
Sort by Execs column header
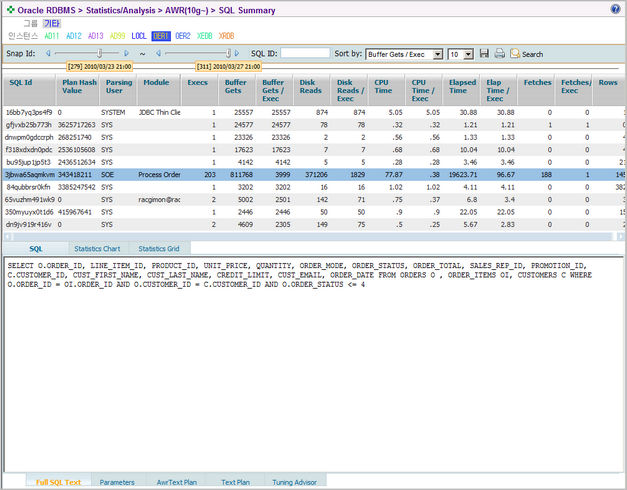(x=200, y=90)
